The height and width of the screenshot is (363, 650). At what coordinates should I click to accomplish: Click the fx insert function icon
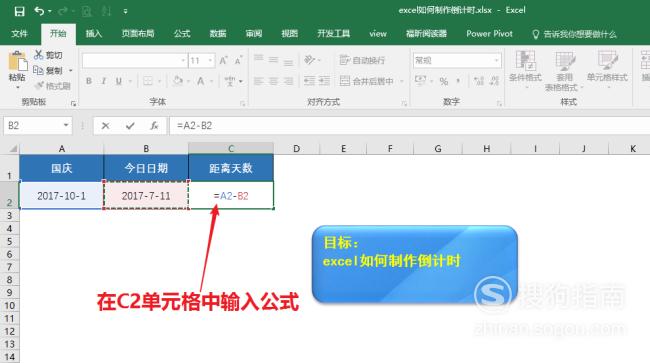[154, 126]
